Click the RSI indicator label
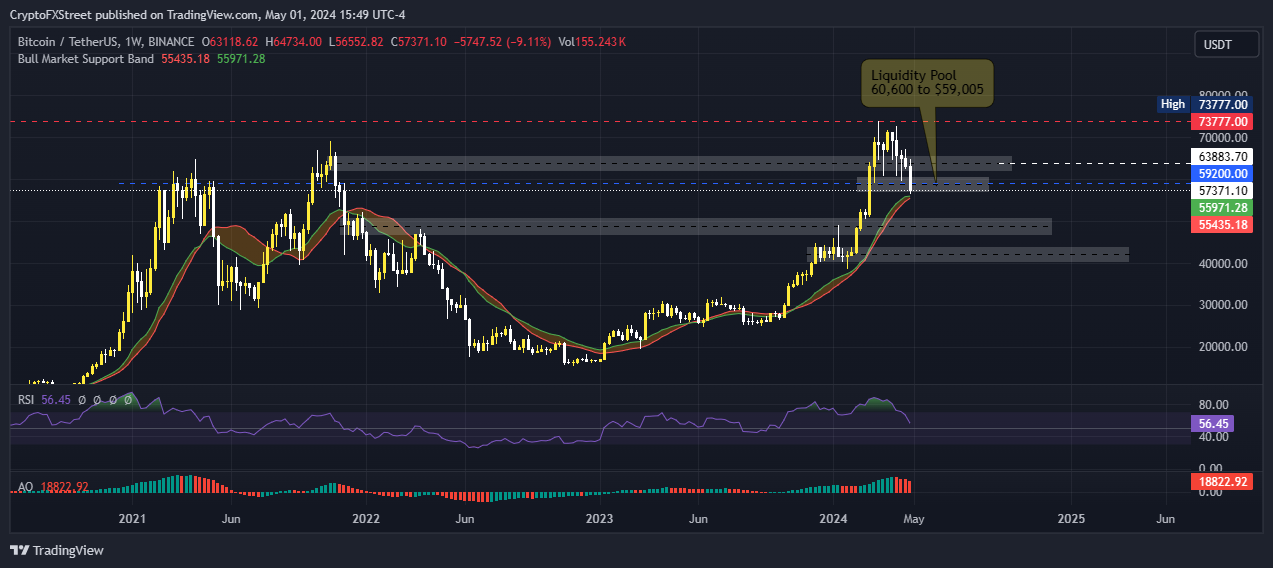 (x=27, y=399)
